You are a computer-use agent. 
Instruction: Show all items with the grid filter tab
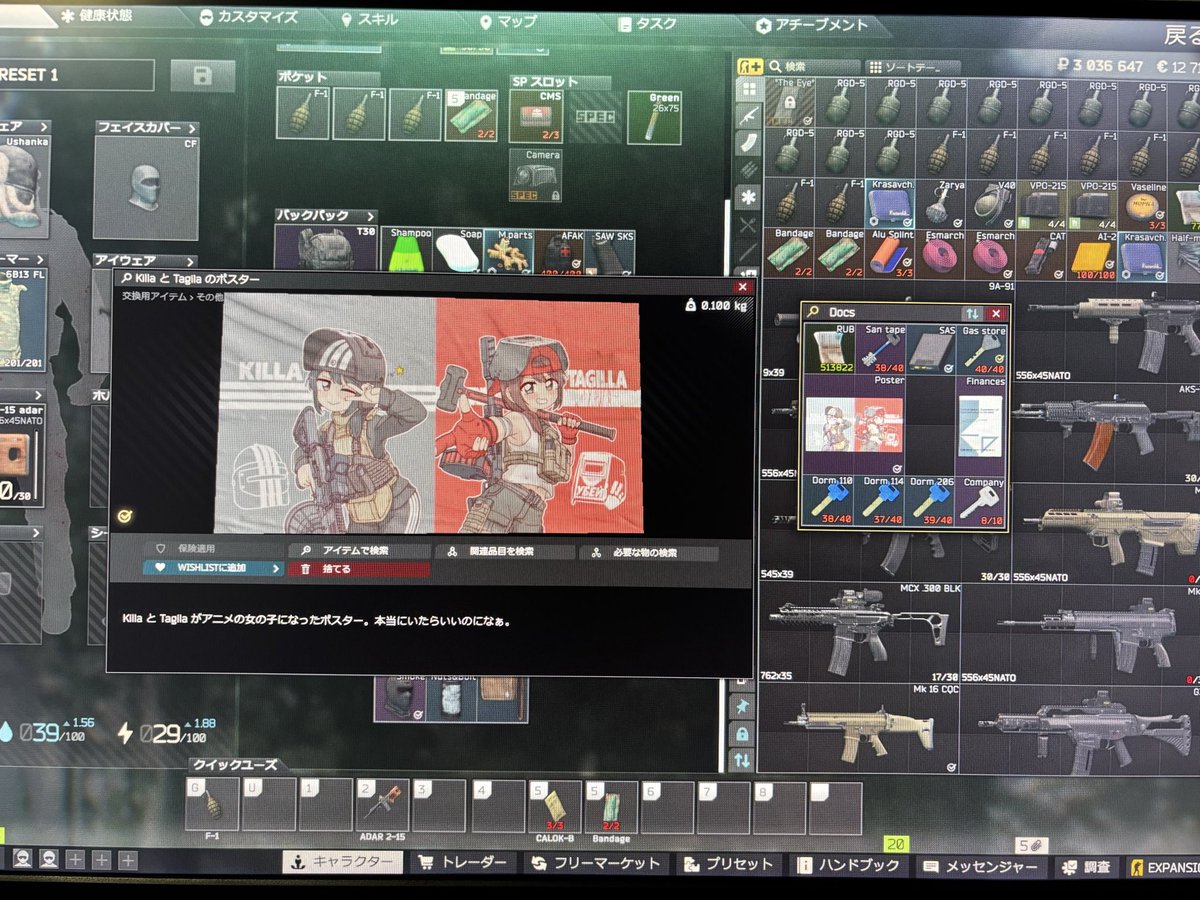tap(746, 90)
